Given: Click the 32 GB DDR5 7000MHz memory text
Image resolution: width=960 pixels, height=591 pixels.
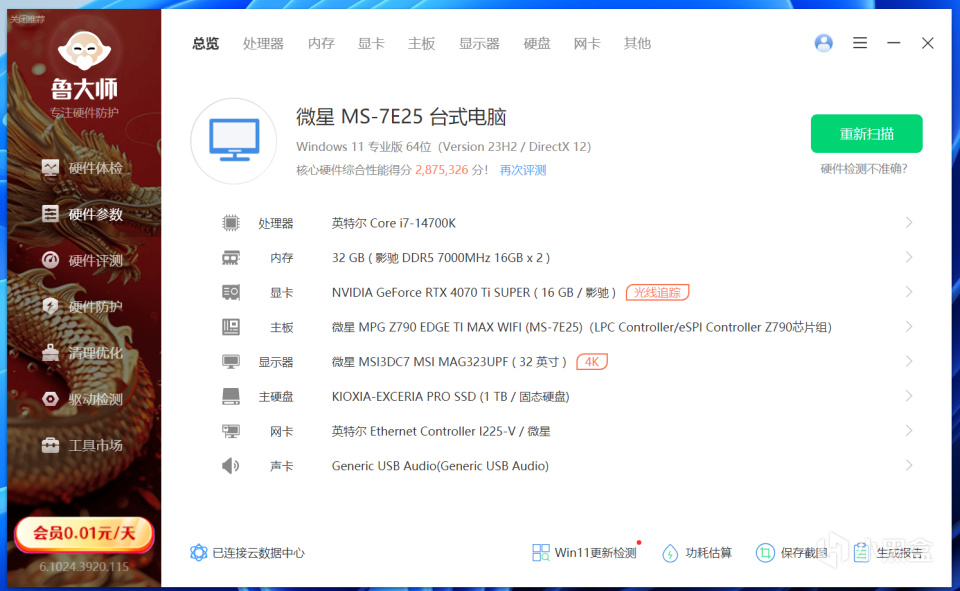Looking at the screenshot, I should pyautogui.click(x=441, y=258).
